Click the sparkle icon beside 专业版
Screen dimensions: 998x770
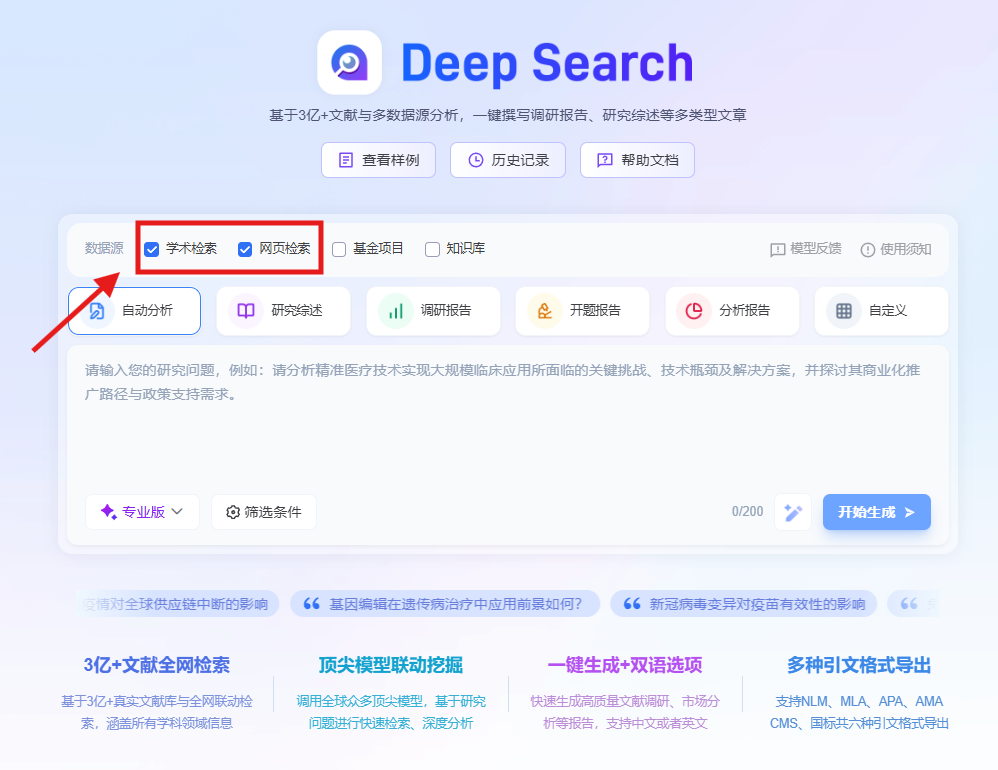point(108,512)
